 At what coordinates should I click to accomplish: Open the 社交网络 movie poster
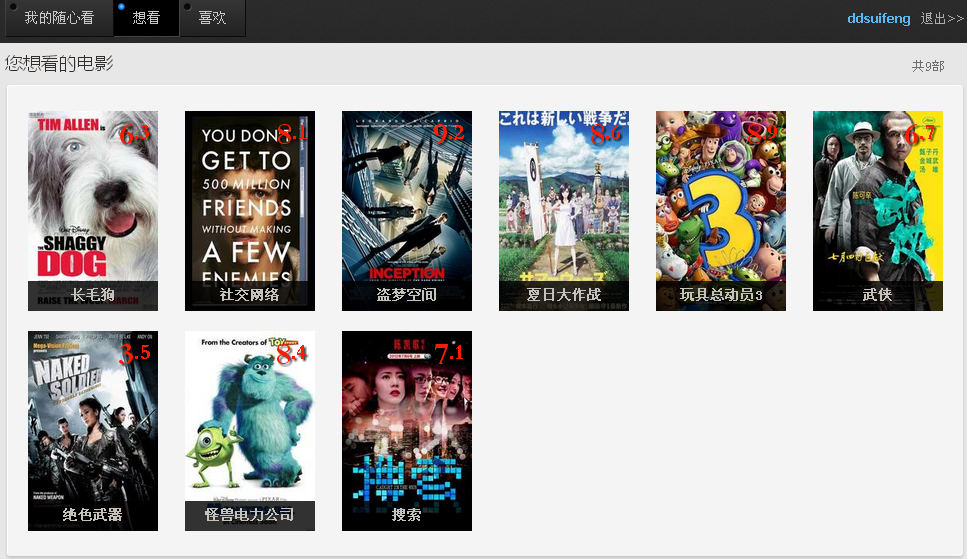[x=250, y=210]
